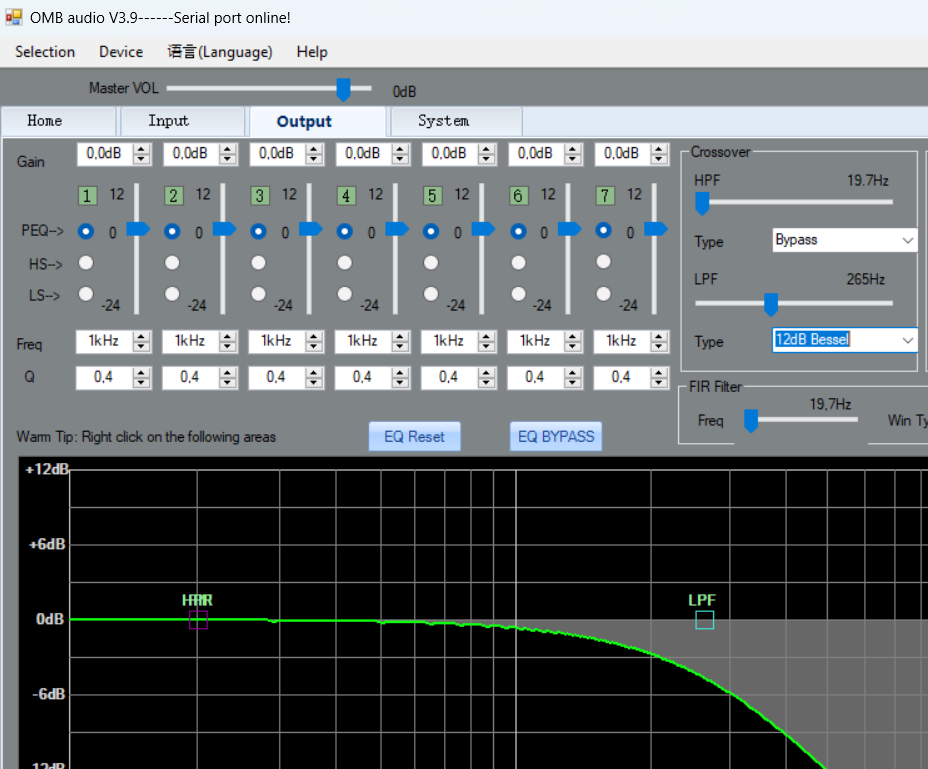Select HS mode for band 1
The height and width of the screenshot is (769, 928).
click(x=86, y=263)
